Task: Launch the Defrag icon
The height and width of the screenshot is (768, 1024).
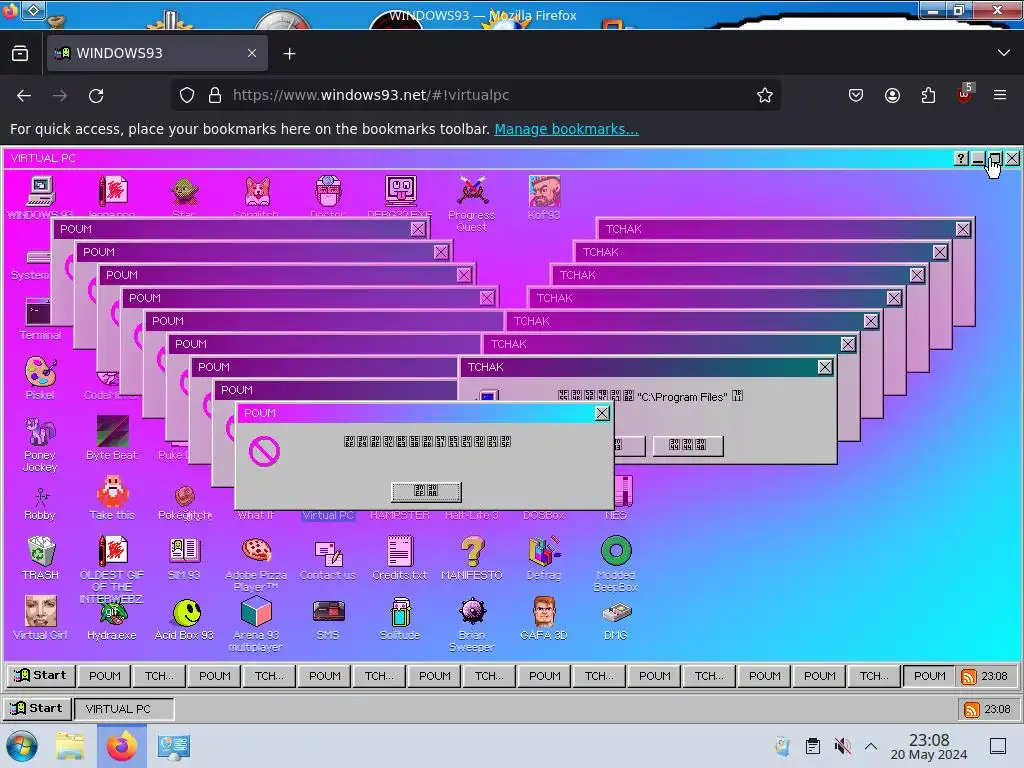Action: (544, 558)
